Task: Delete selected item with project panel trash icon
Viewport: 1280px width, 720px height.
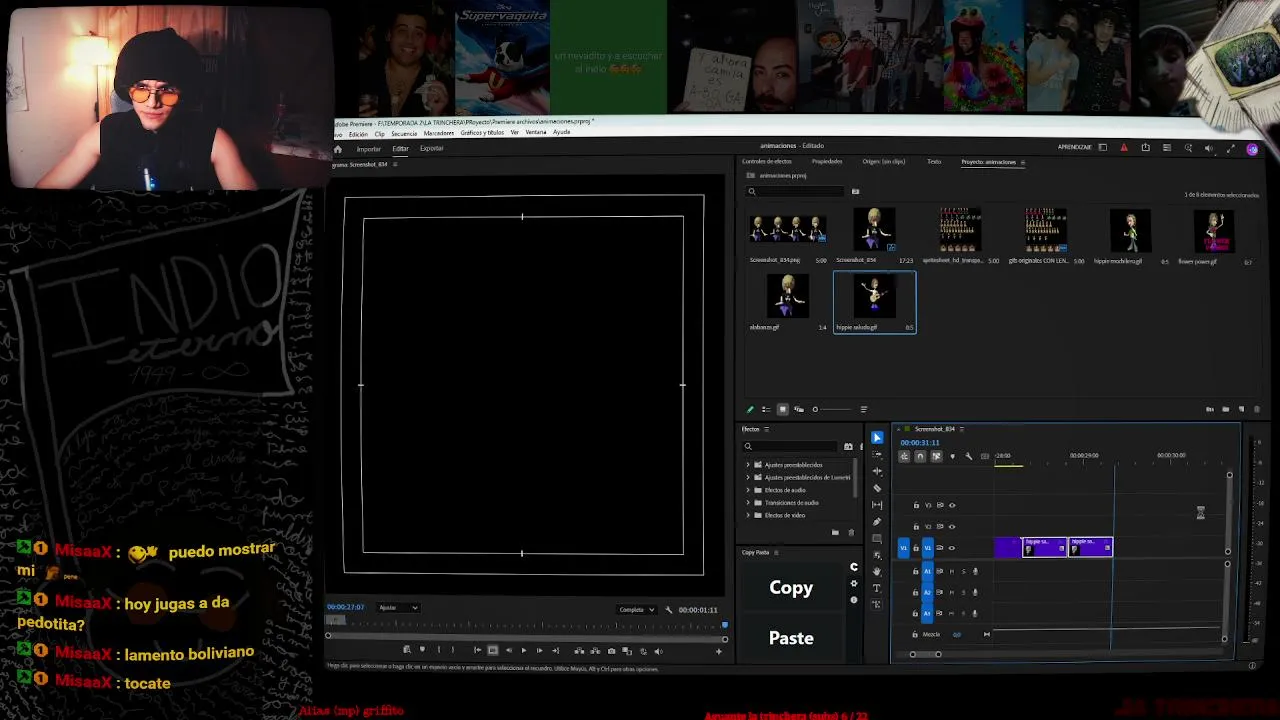Action: tap(1257, 409)
